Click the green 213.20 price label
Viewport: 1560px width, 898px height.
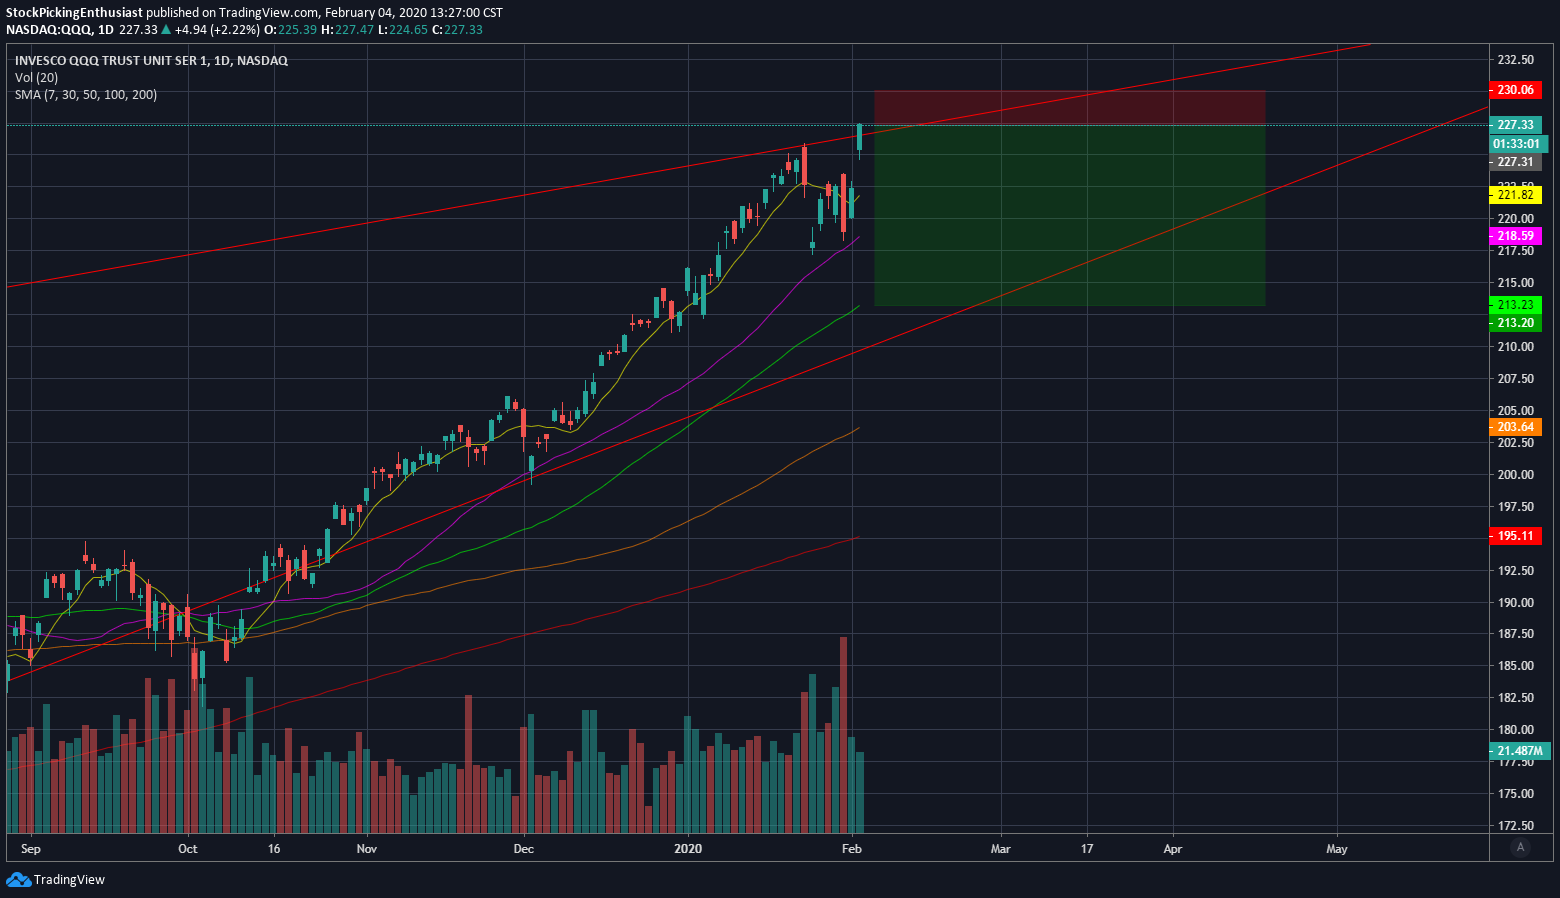(1515, 323)
